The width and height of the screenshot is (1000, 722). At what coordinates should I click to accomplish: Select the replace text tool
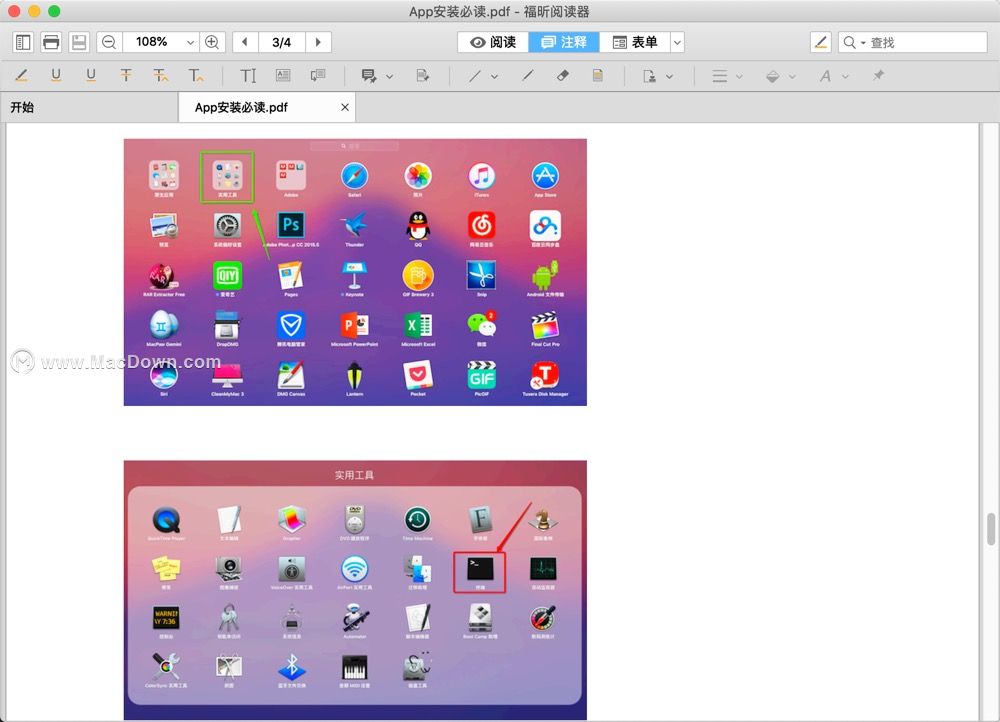(161, 76)
